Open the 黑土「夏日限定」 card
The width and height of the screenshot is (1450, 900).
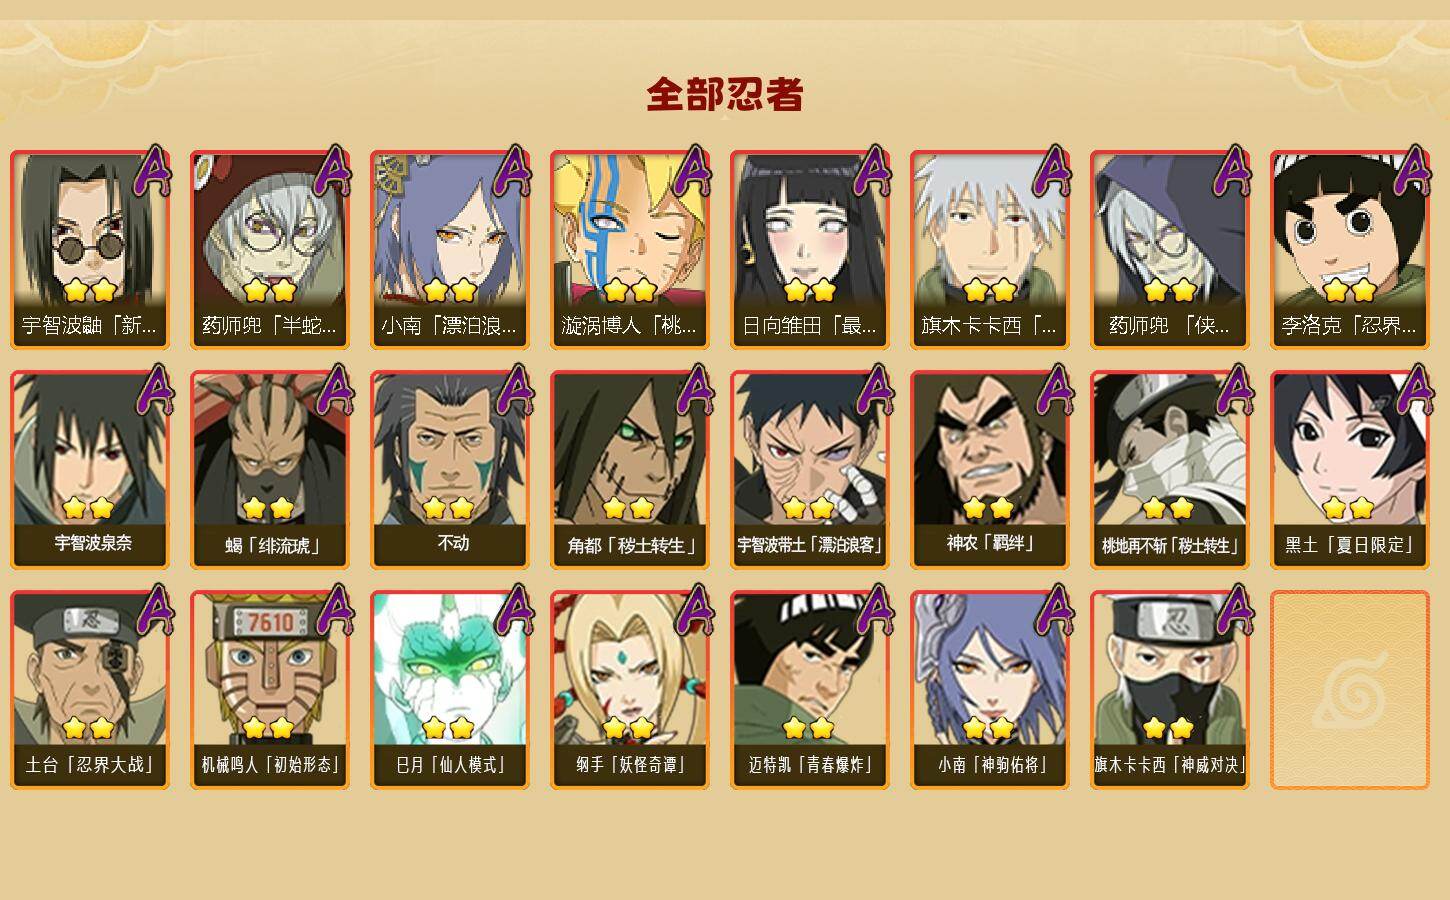1350,469
